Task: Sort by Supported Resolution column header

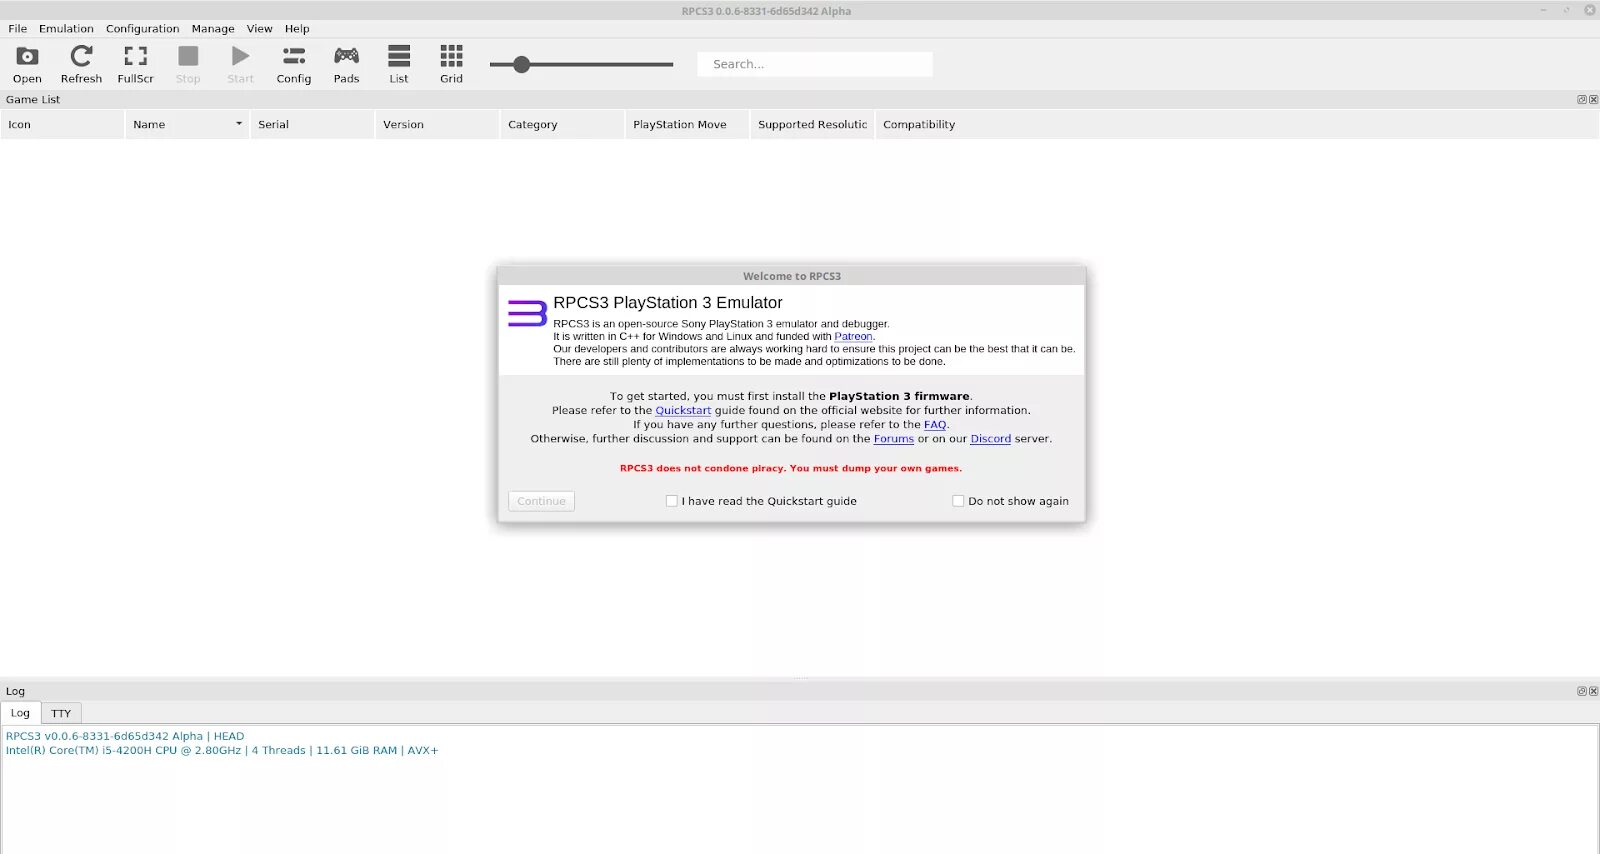Action: 812,125
